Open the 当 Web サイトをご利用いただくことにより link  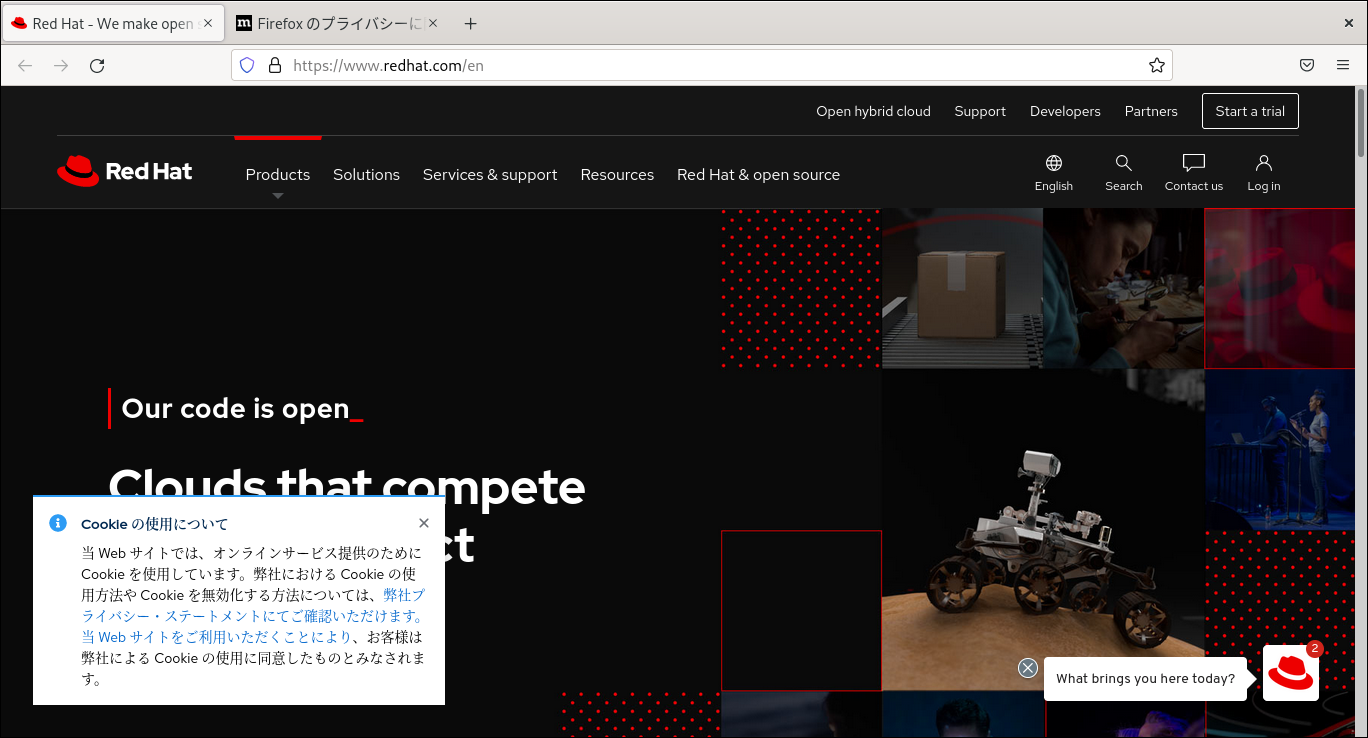point(216,636)
